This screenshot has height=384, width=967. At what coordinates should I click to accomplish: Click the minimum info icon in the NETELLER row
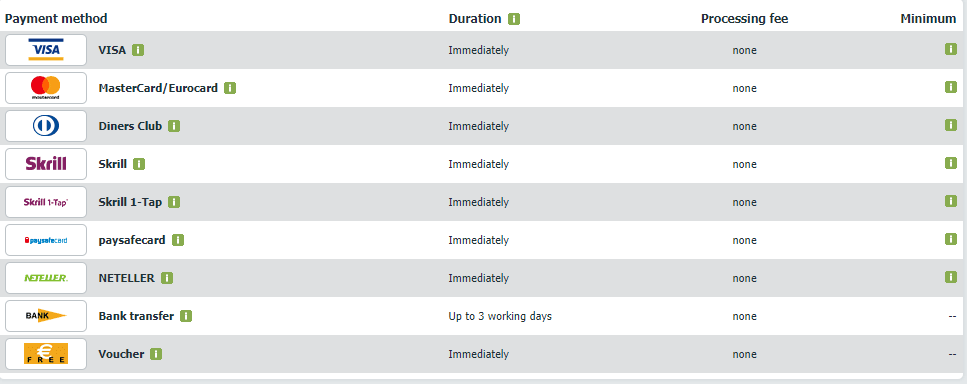[950, 277]
